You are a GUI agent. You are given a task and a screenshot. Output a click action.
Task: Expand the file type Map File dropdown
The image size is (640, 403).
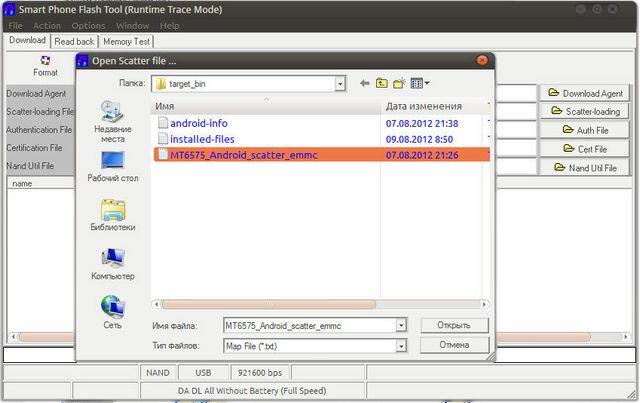point(401,345)
